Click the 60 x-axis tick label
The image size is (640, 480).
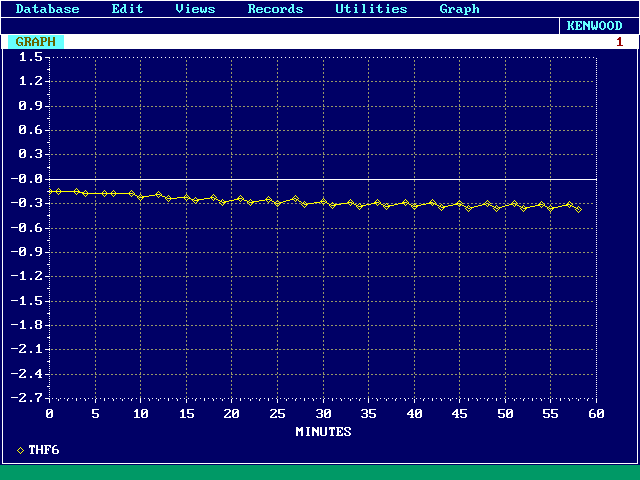[x=596, y=414]
